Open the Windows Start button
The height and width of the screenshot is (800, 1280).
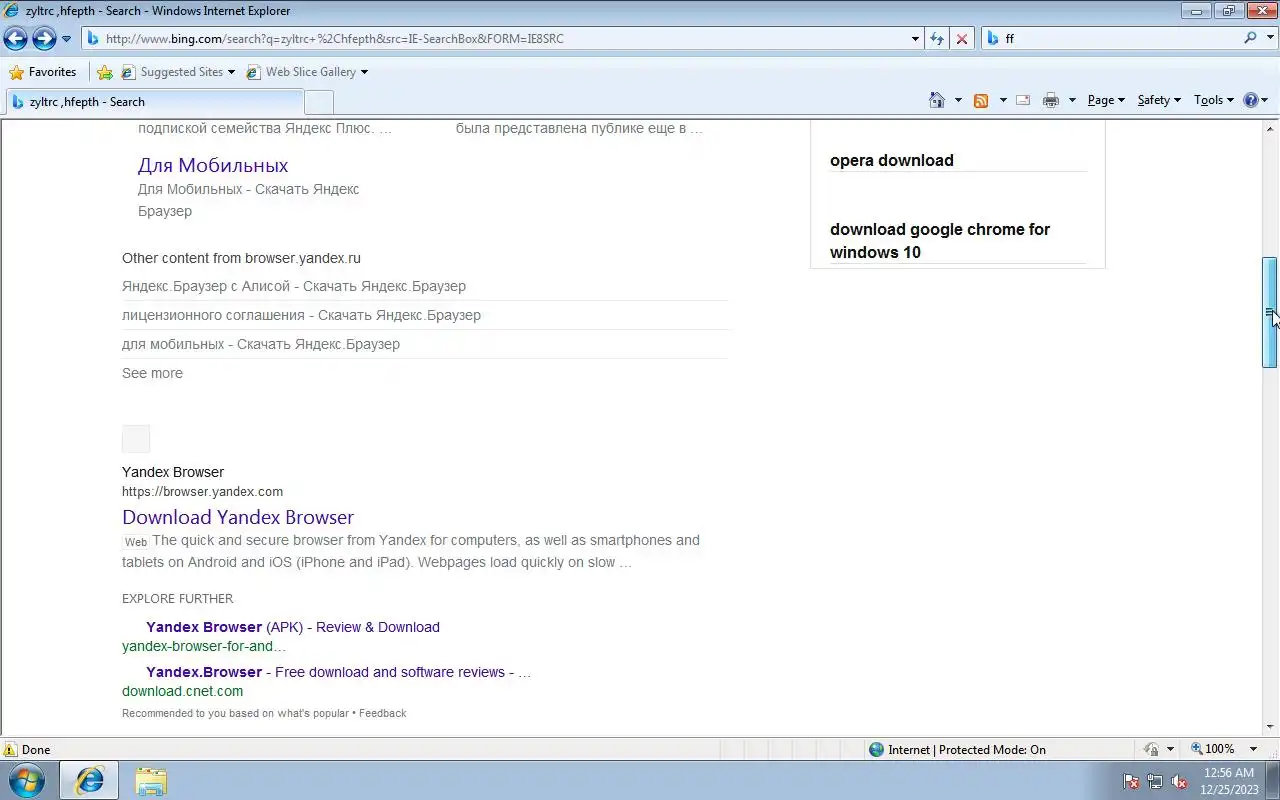tap(27, 780)
